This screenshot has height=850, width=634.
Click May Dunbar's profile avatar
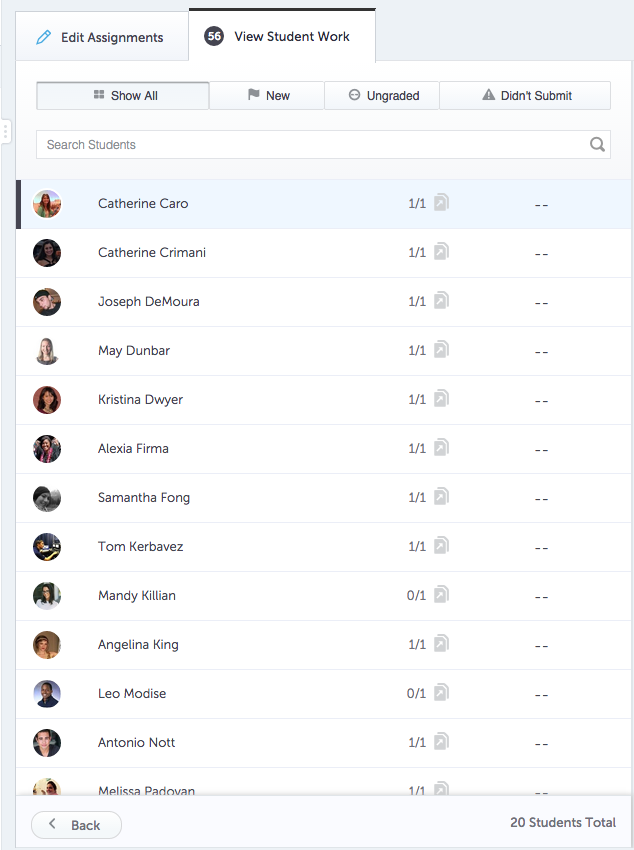pyautogui.click(x=47, y=351)
